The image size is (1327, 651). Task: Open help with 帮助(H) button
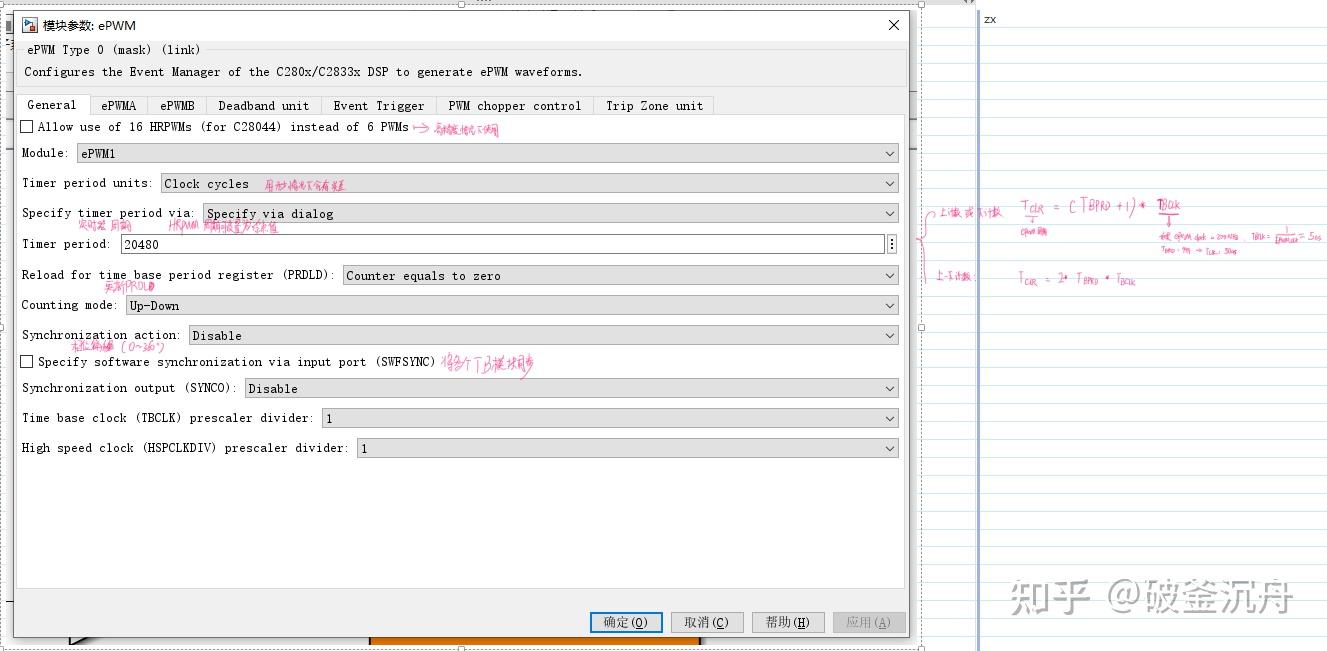click(x=788, y=622)
